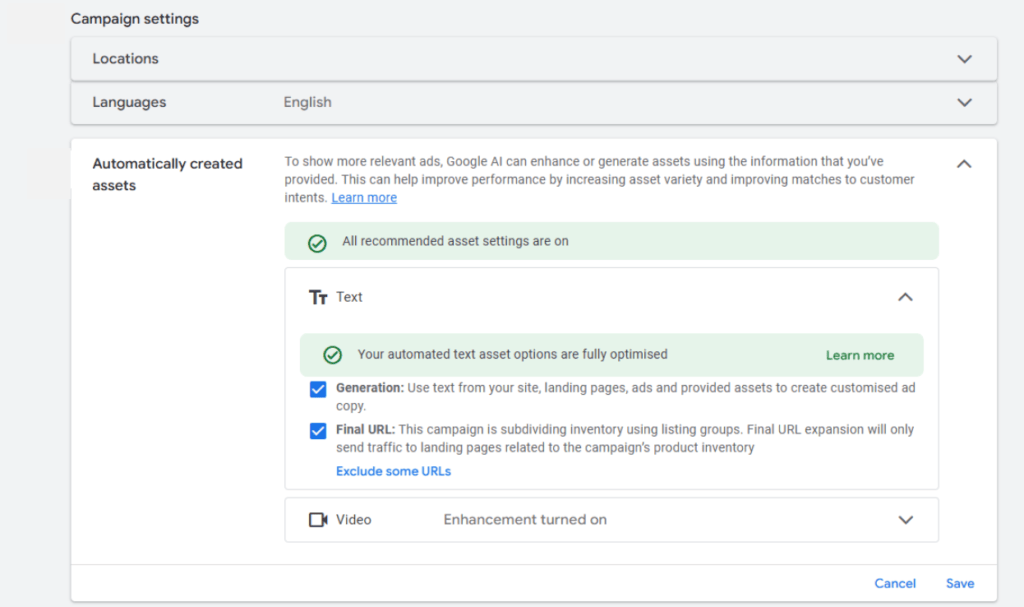Click the Locations header label
The width and height of the screenshot is (1024, 607).
click(x=124, y=59)
